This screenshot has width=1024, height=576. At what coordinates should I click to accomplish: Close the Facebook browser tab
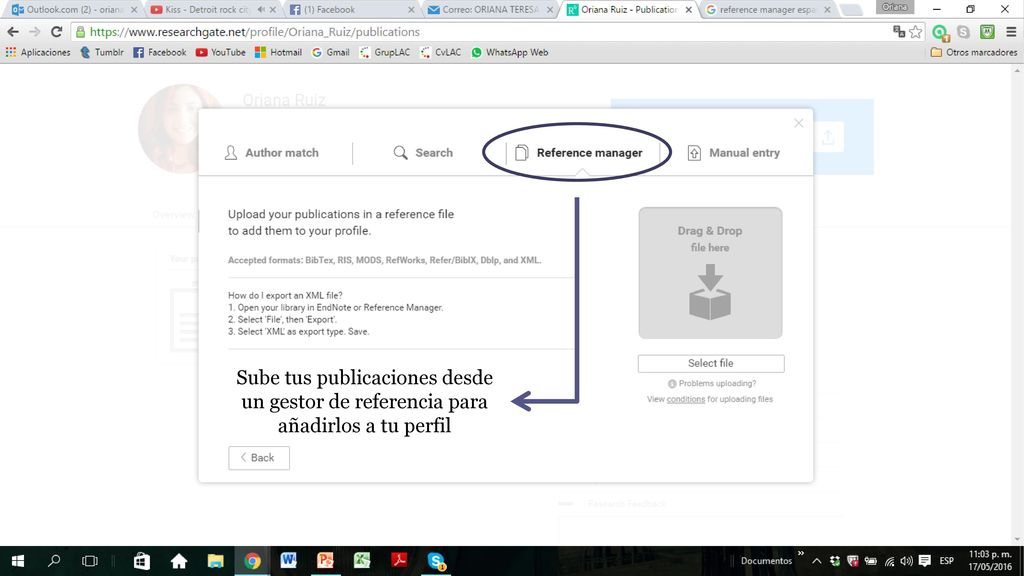[411, 10]
